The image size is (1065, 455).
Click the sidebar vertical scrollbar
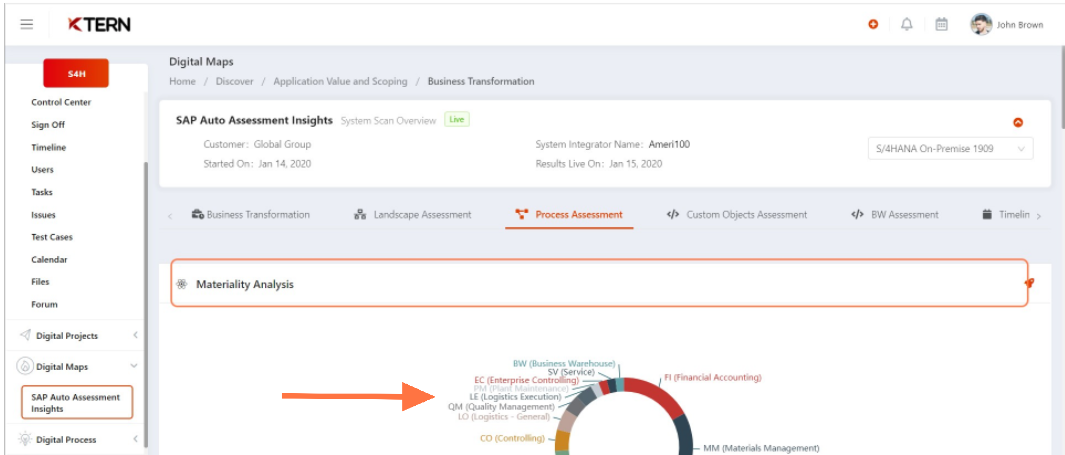(x=145, y=306)
